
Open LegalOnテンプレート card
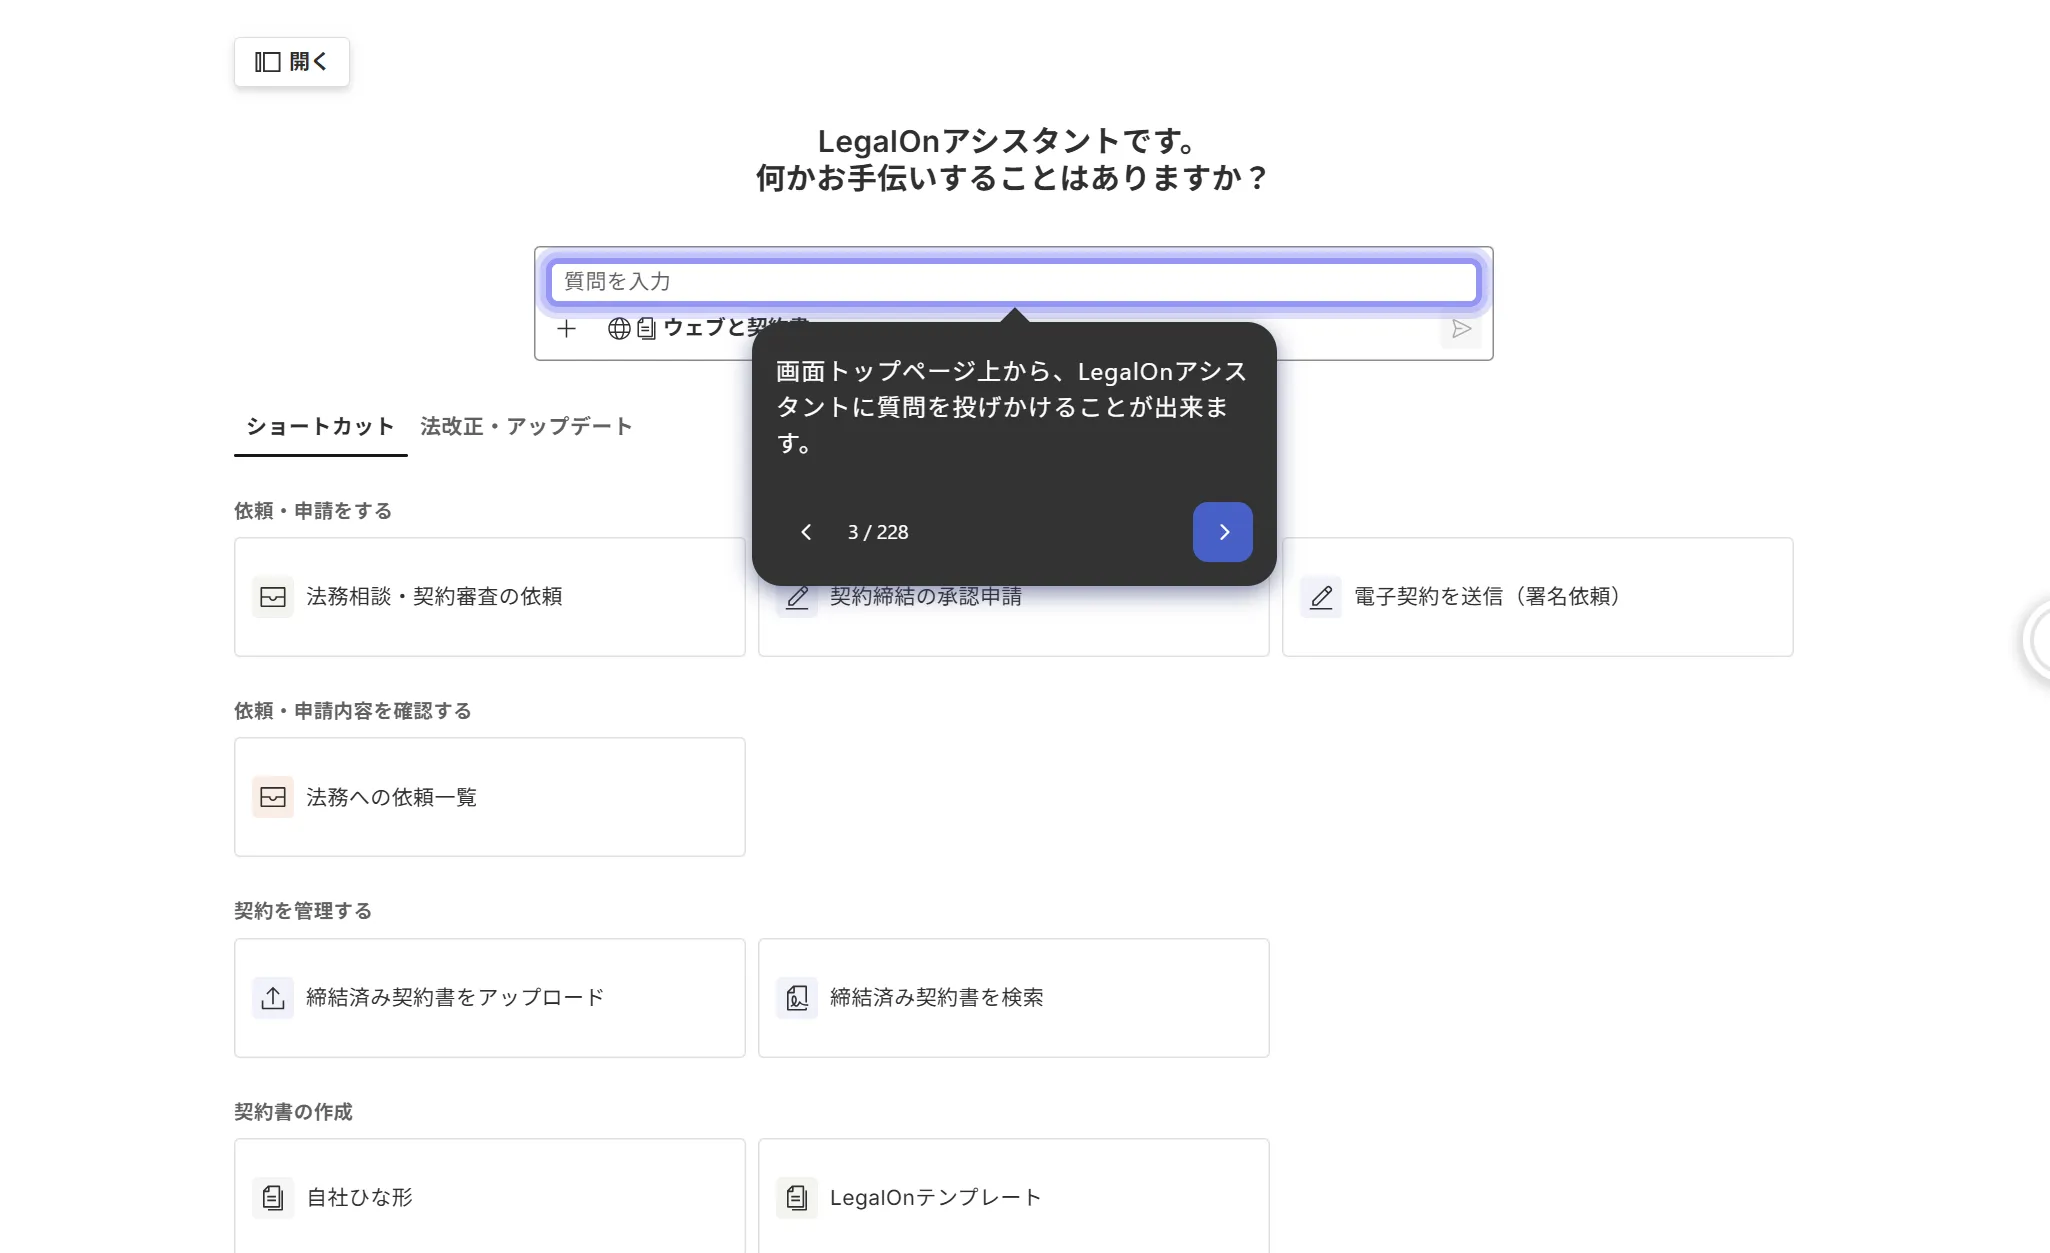coord(1014,1196)
